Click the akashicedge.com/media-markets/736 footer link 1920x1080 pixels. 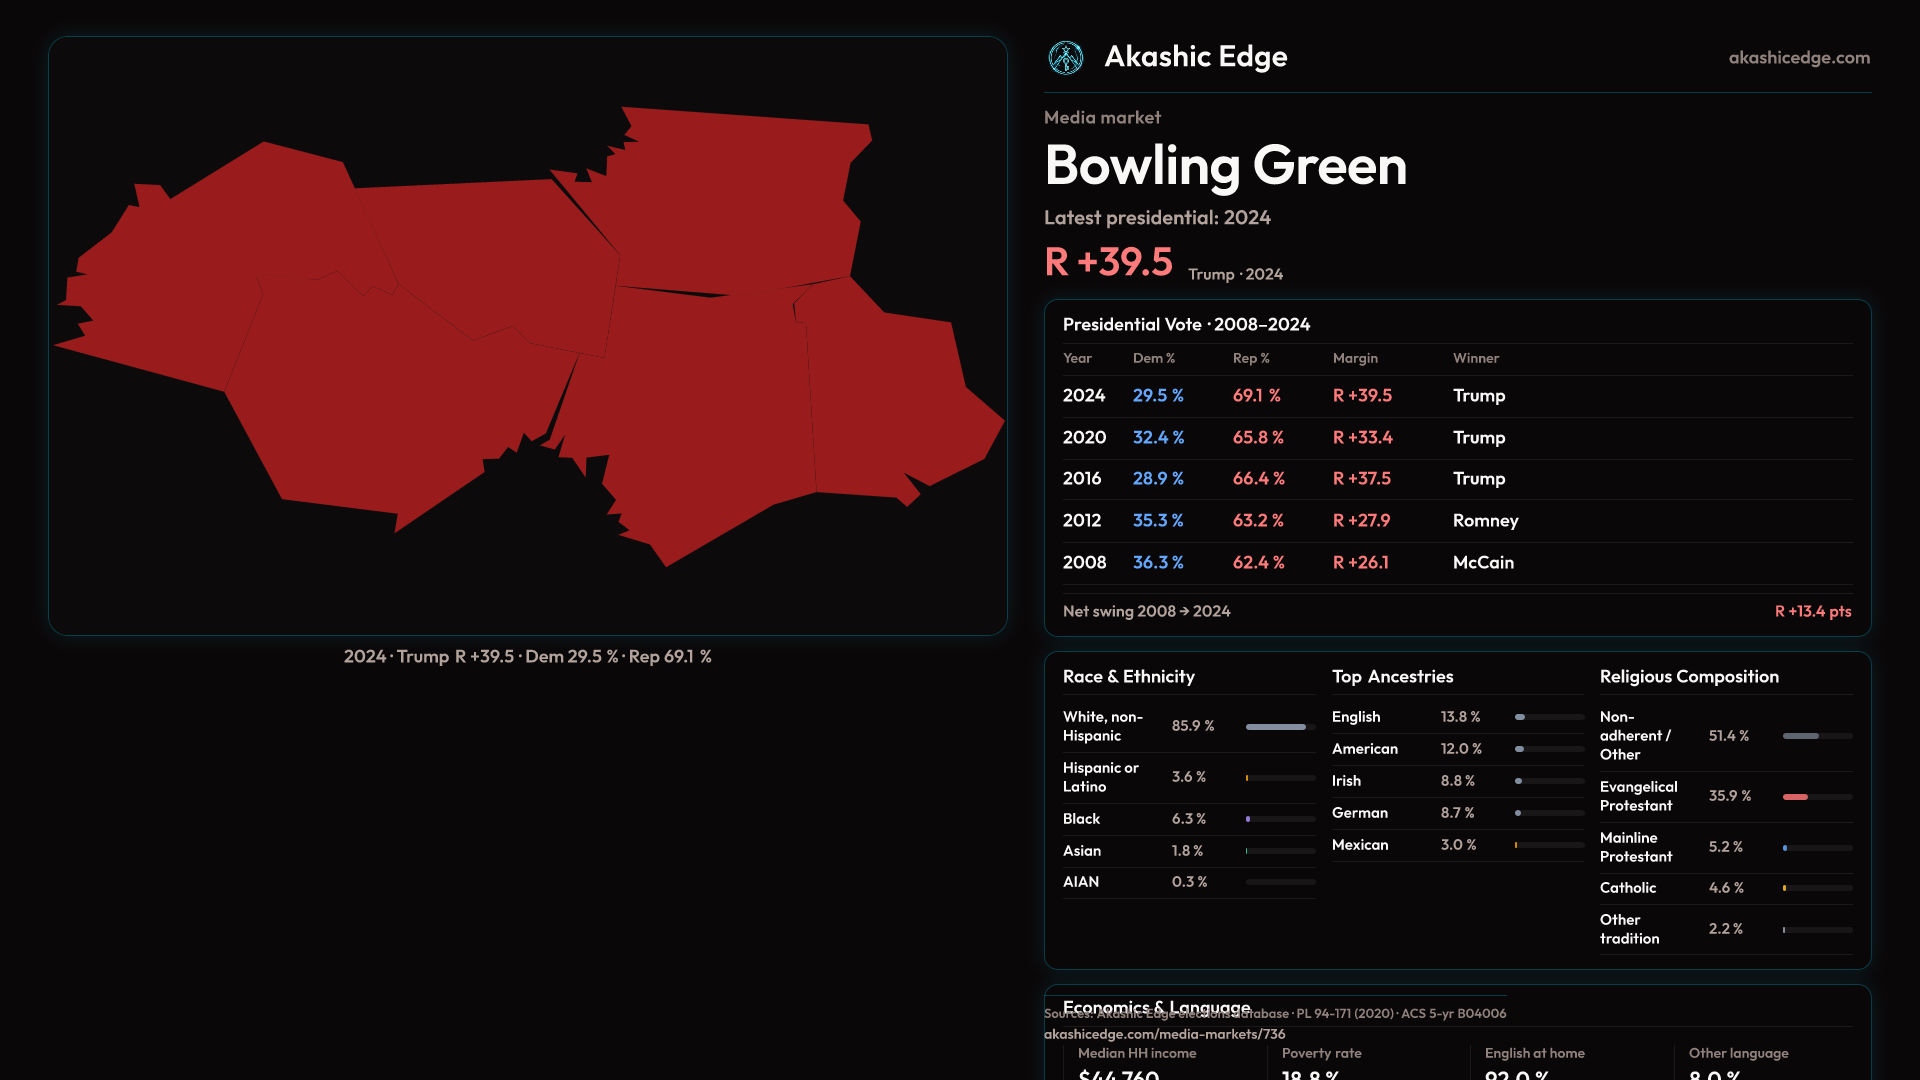tap(1164, 1034)
